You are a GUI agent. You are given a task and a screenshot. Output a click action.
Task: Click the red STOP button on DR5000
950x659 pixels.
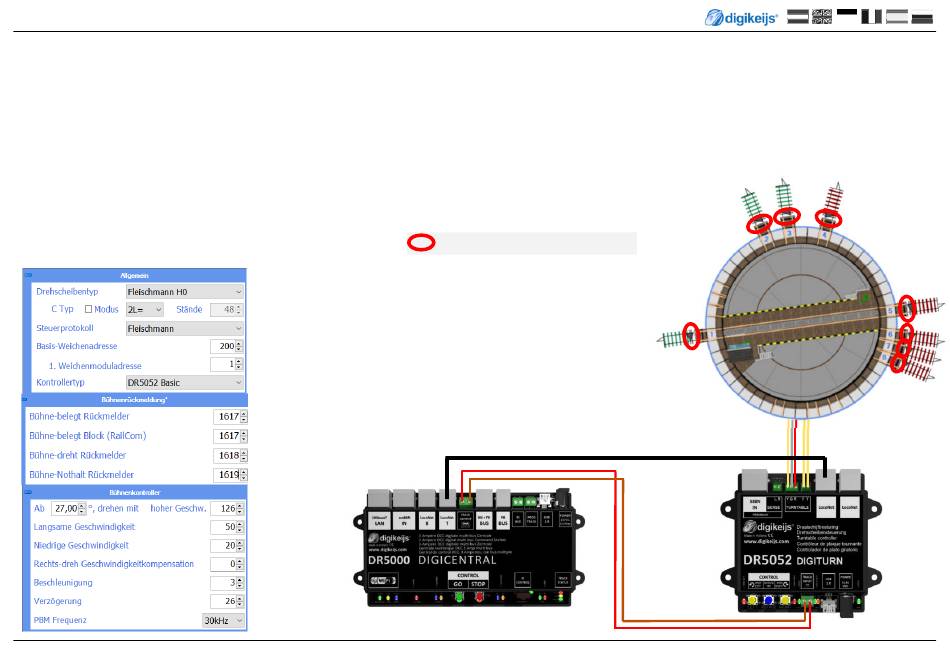(478, 599)
